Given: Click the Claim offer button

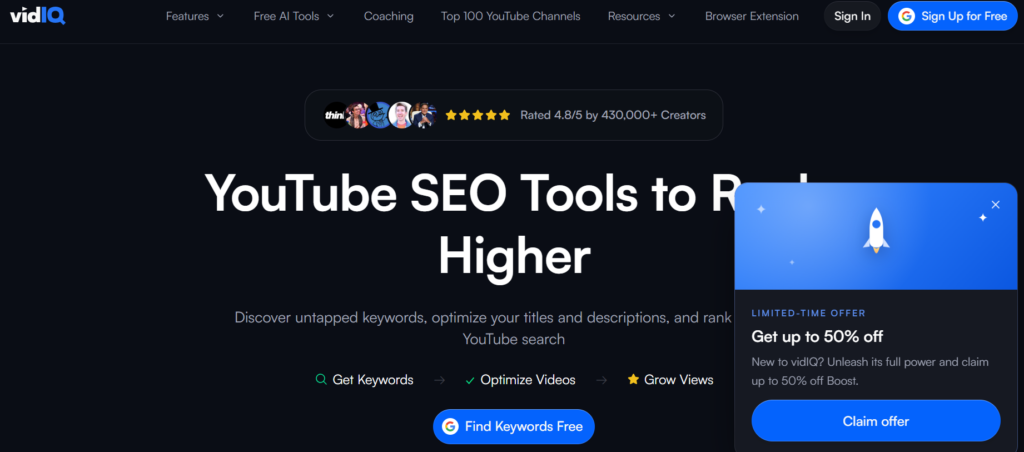Looking at the screenshot, I should click(x=876, y=421).
